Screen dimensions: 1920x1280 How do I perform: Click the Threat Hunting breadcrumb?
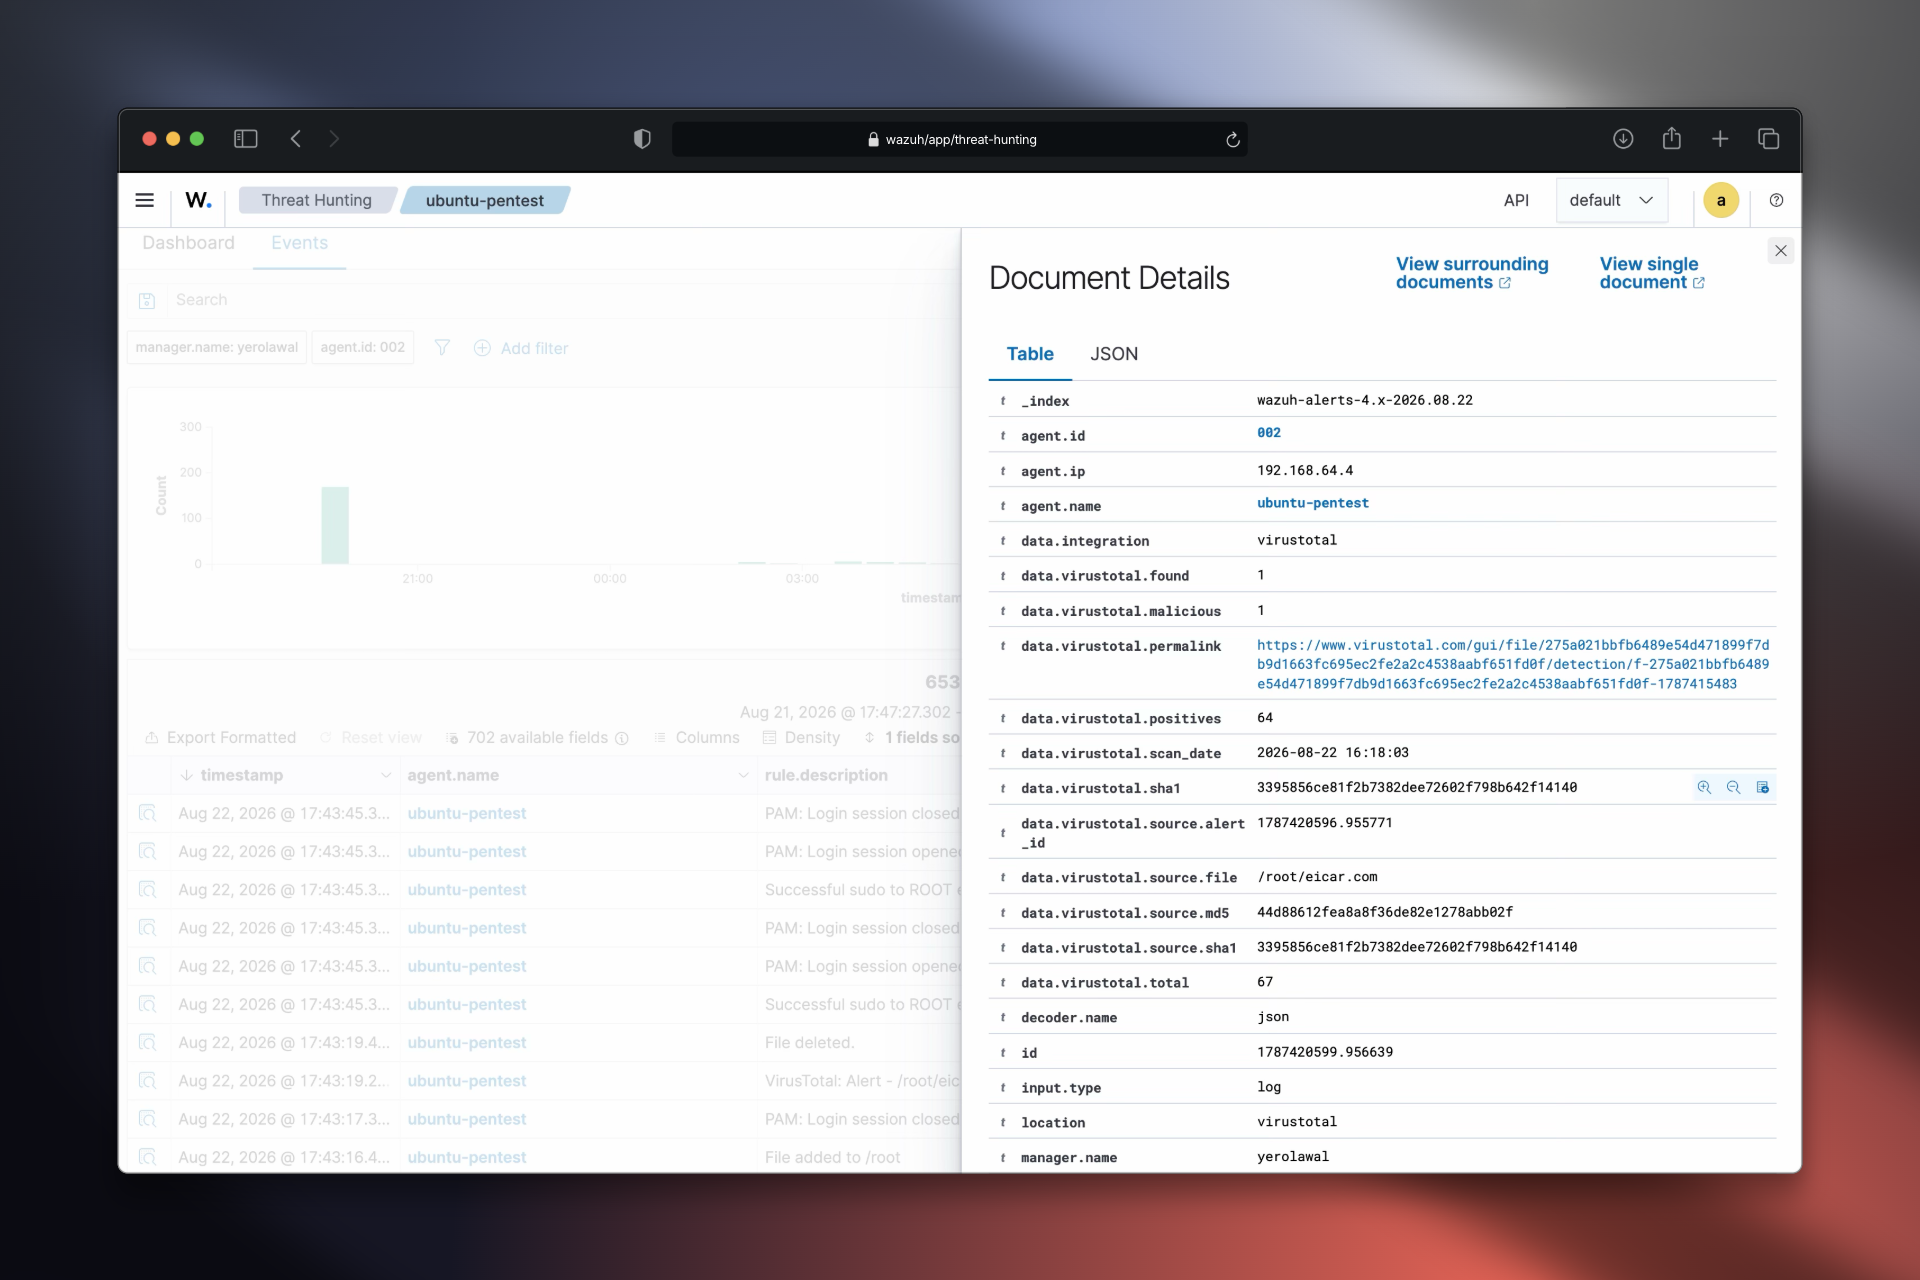coord(316,200)
